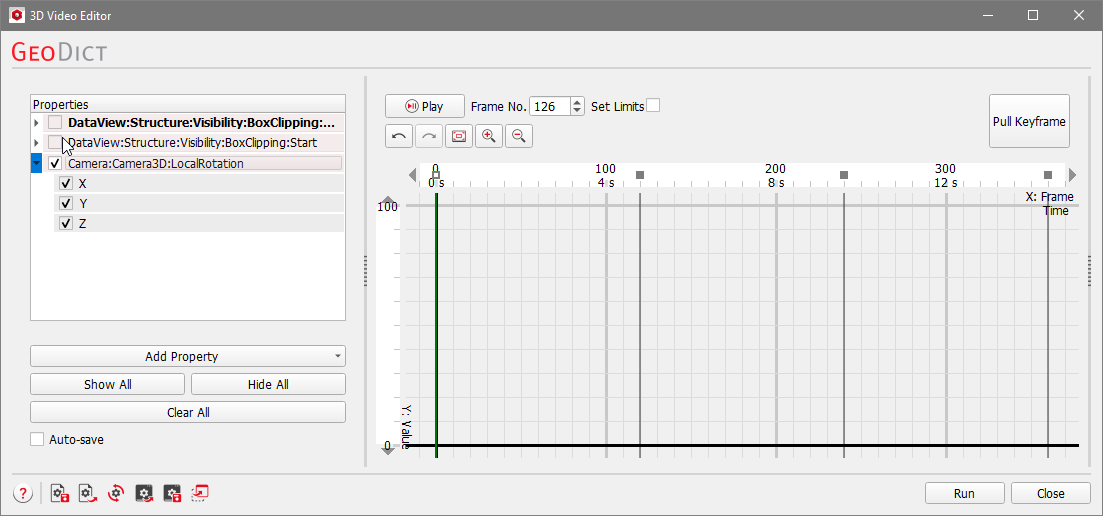Click the keyframe marker just after frame 100

tap(640, 175)
